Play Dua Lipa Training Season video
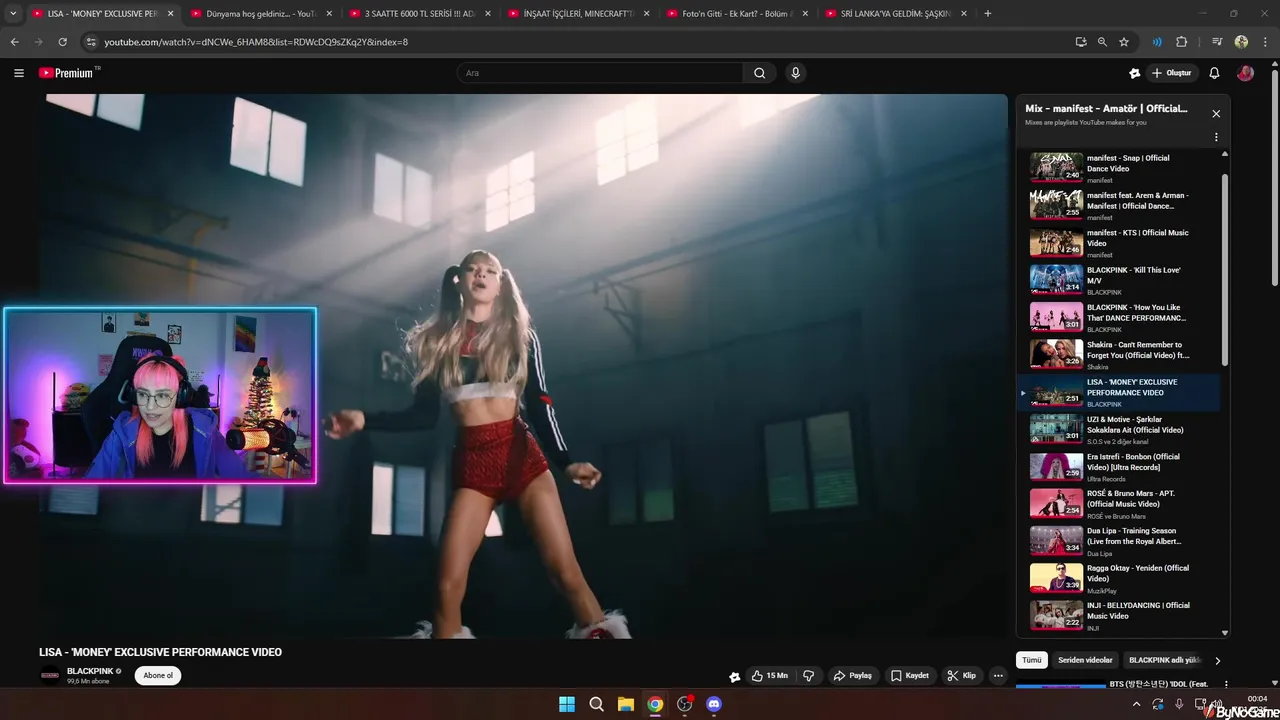1280x720 pixels. 1120,541
